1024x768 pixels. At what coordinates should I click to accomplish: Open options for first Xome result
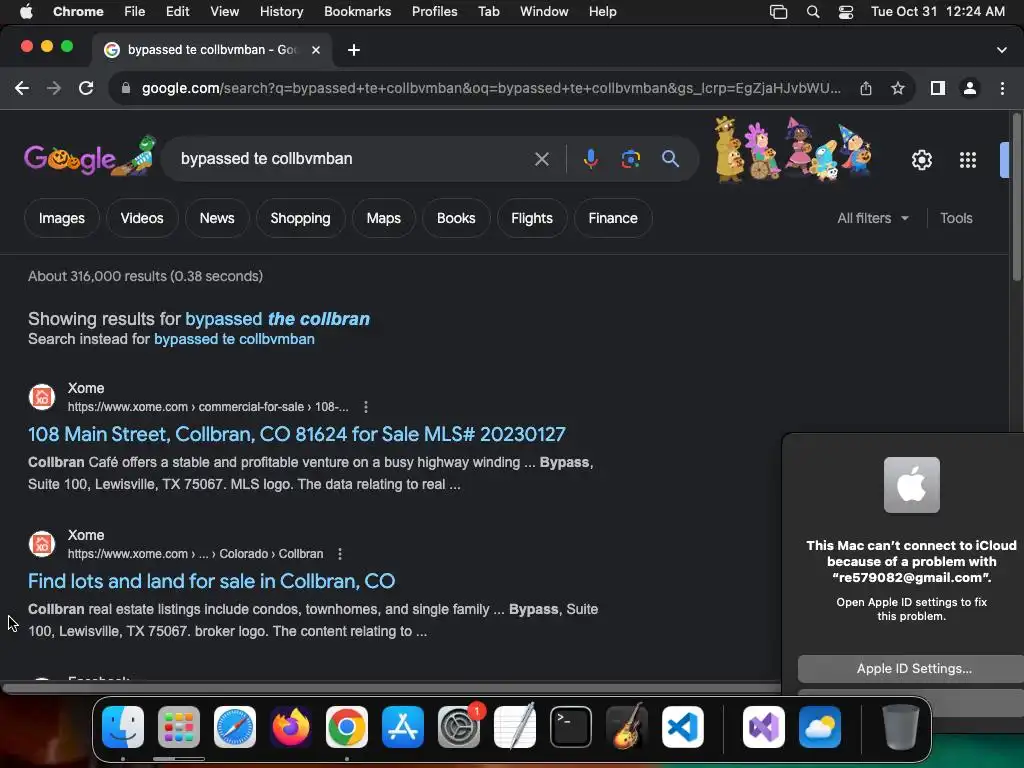(x=366, y=407)
